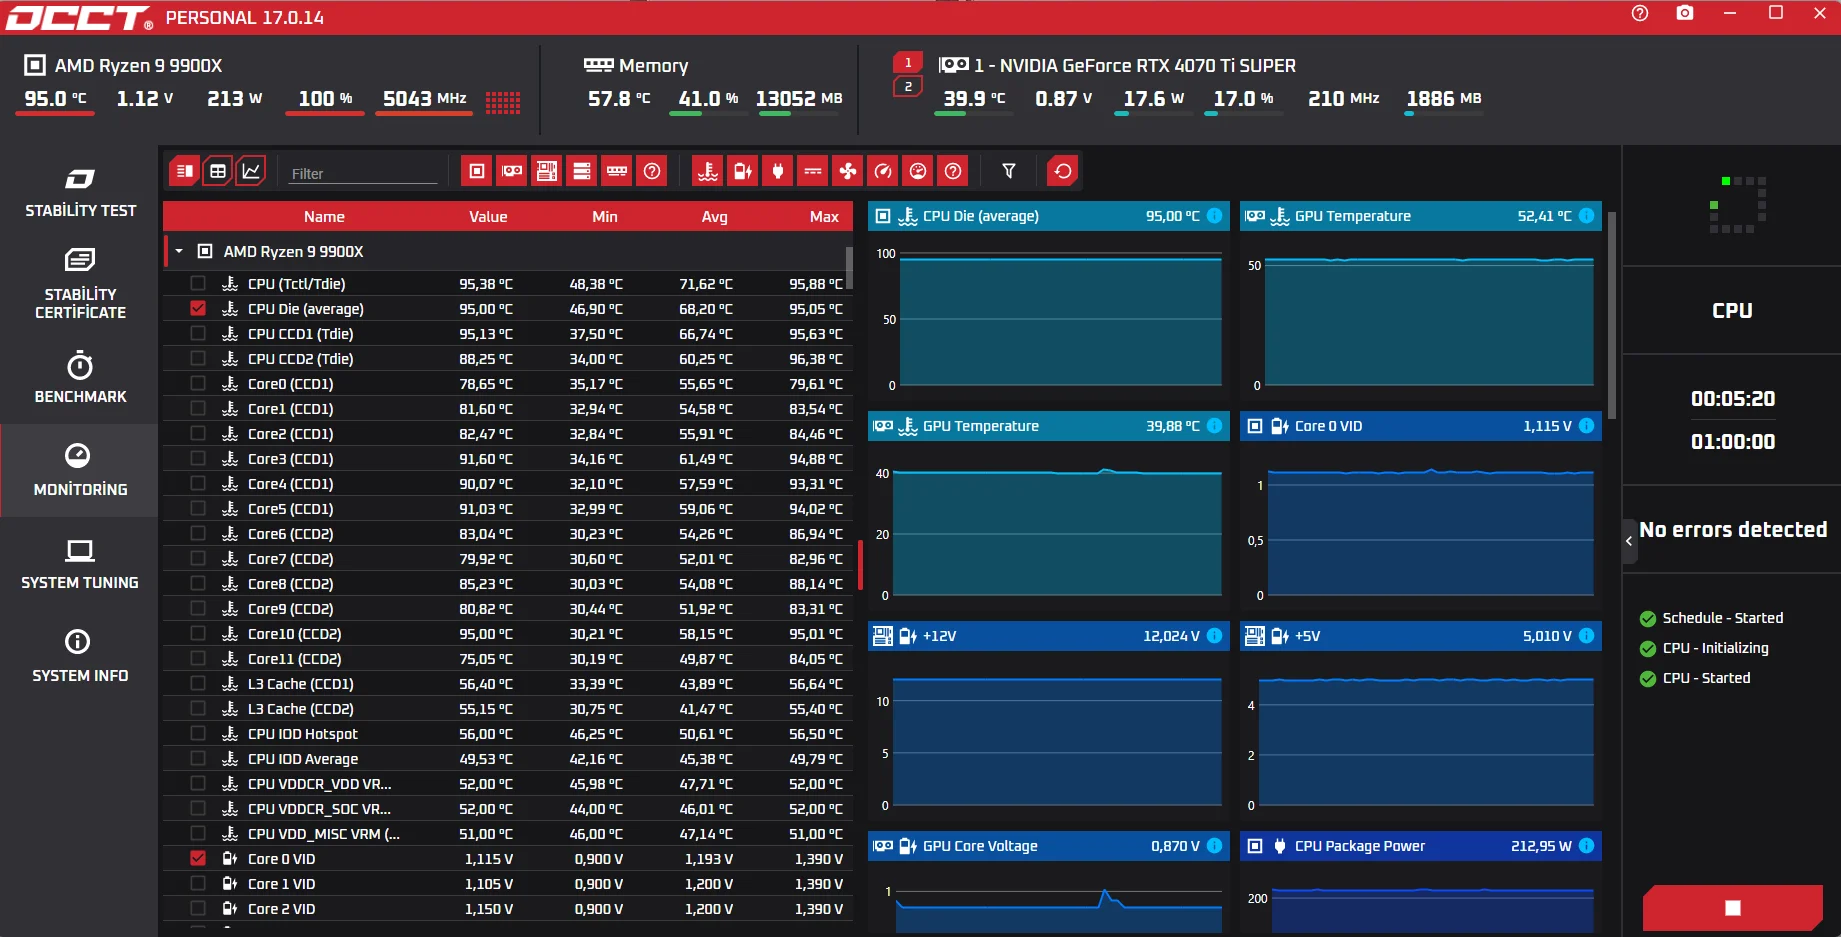Show info for CPU Die (average) graph

click(x=1214, y=216)
